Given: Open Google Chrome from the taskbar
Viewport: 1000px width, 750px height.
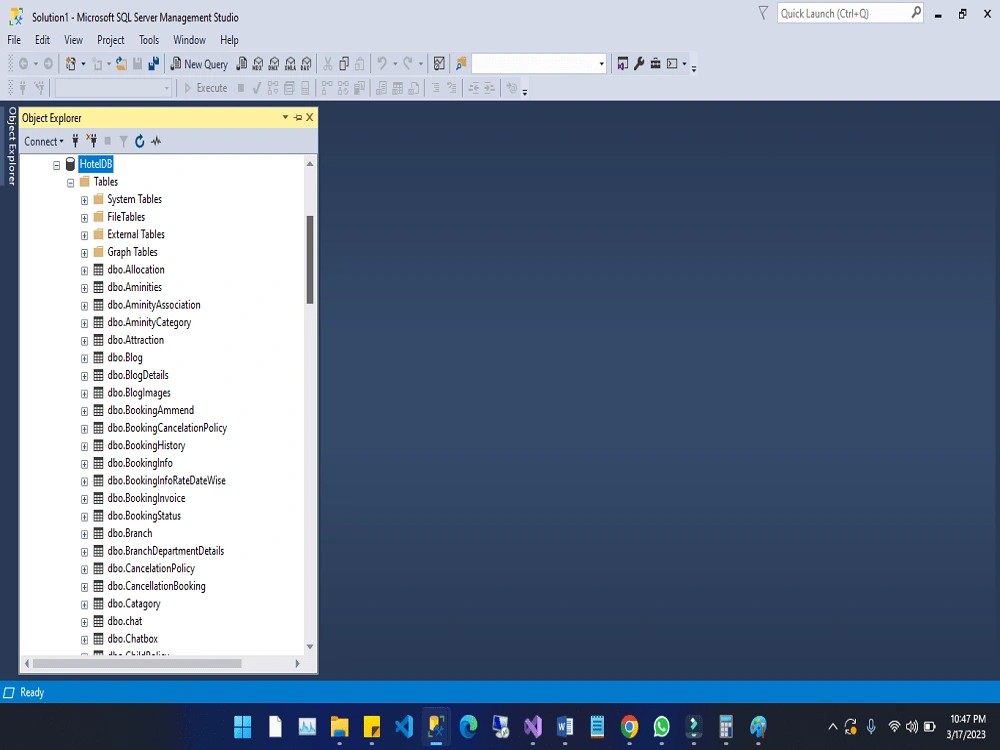Looking at the screenshot, I should pyautogui.click(x=629, y=726).
